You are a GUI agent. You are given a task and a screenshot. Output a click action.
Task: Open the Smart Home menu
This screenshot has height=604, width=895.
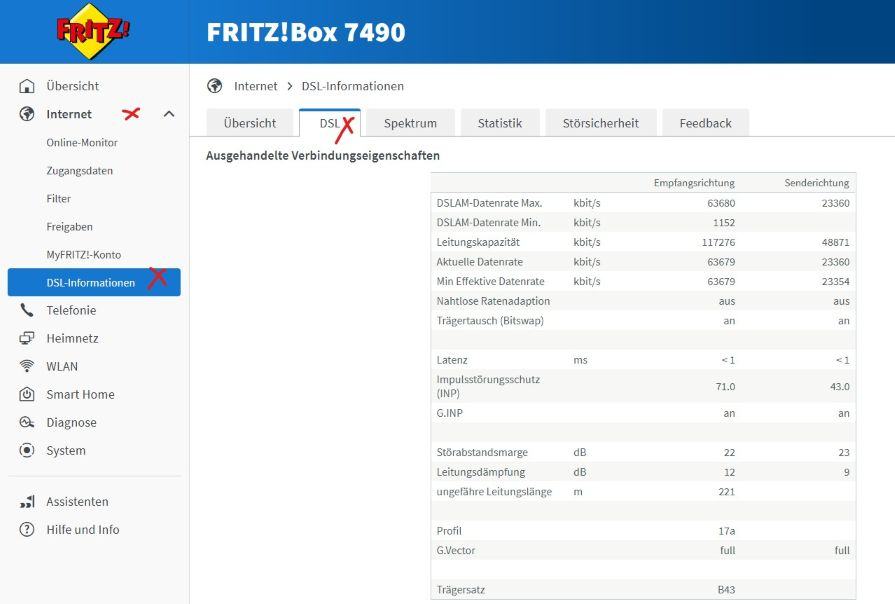point(80,394)
